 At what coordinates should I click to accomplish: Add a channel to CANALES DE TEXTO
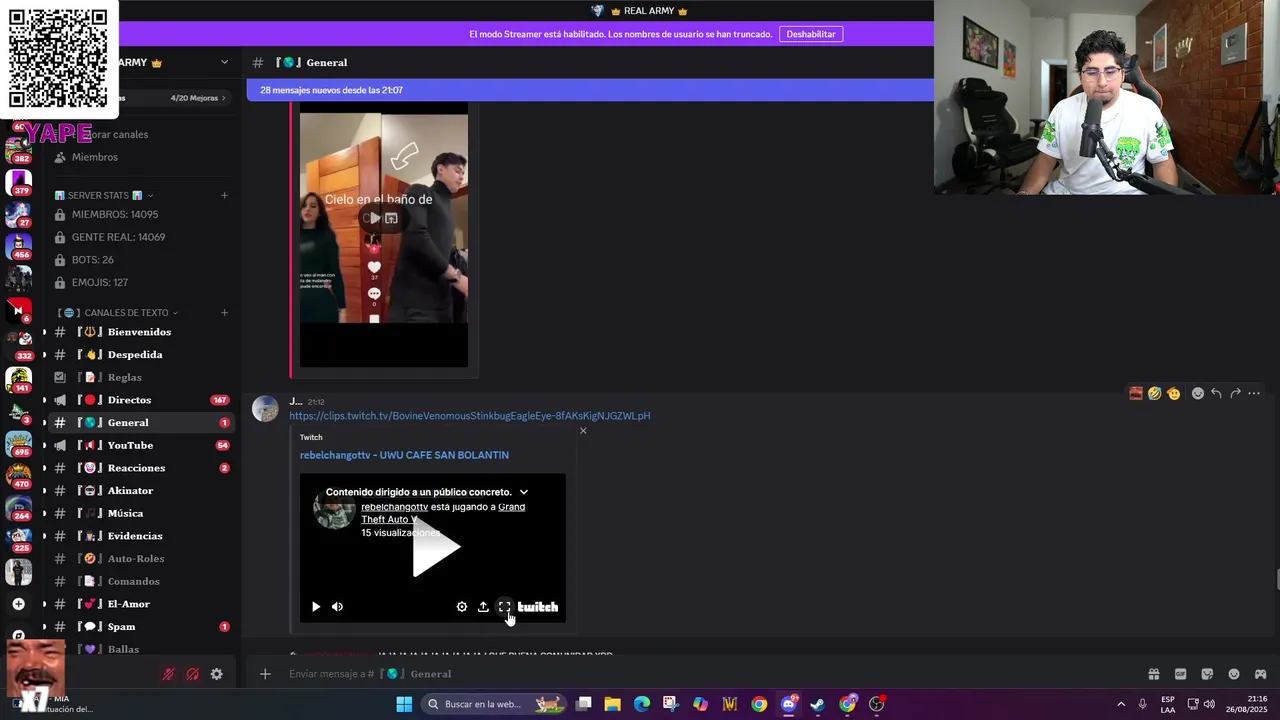point(224,313)
